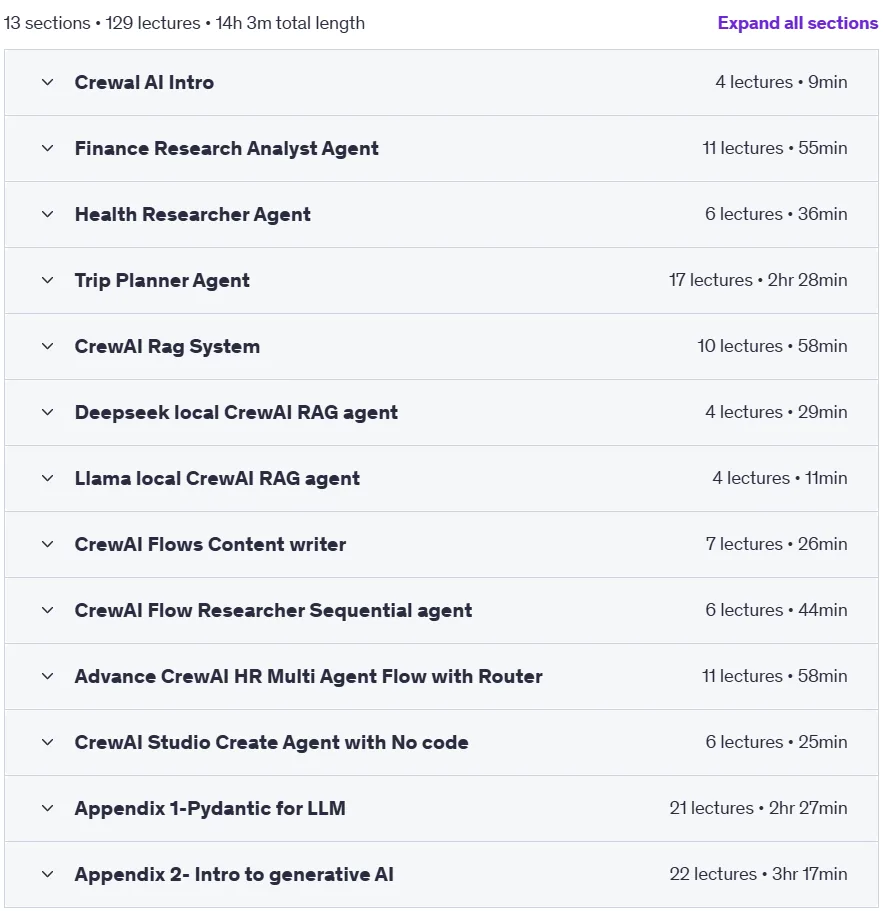
Task: Click the 11 lectures 55min label
Action: [x=775, y=148]
